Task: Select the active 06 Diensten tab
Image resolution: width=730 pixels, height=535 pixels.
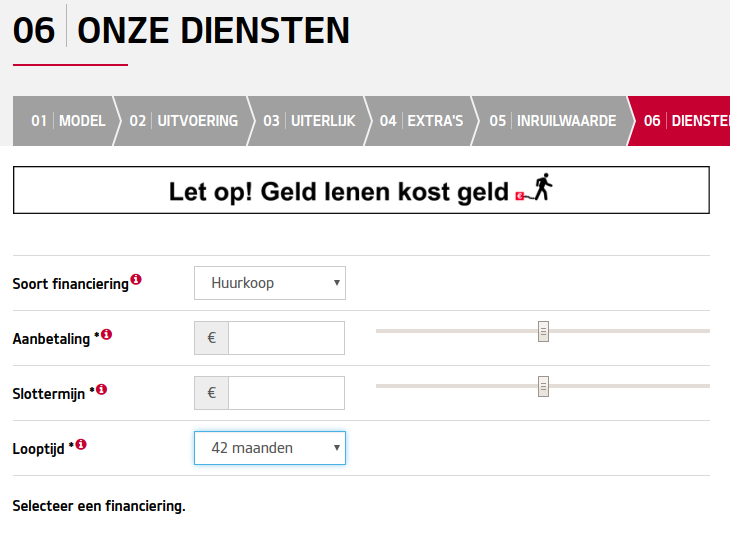Action: point(680,121)
